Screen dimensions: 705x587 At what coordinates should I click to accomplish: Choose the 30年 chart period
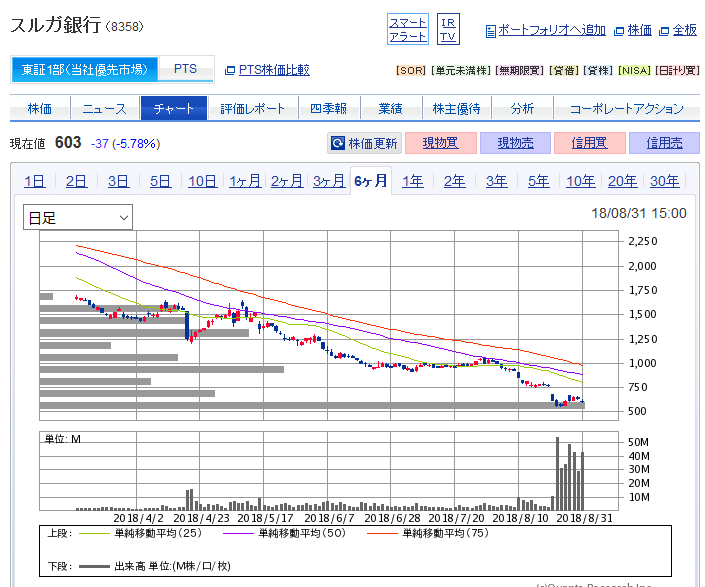664,181
